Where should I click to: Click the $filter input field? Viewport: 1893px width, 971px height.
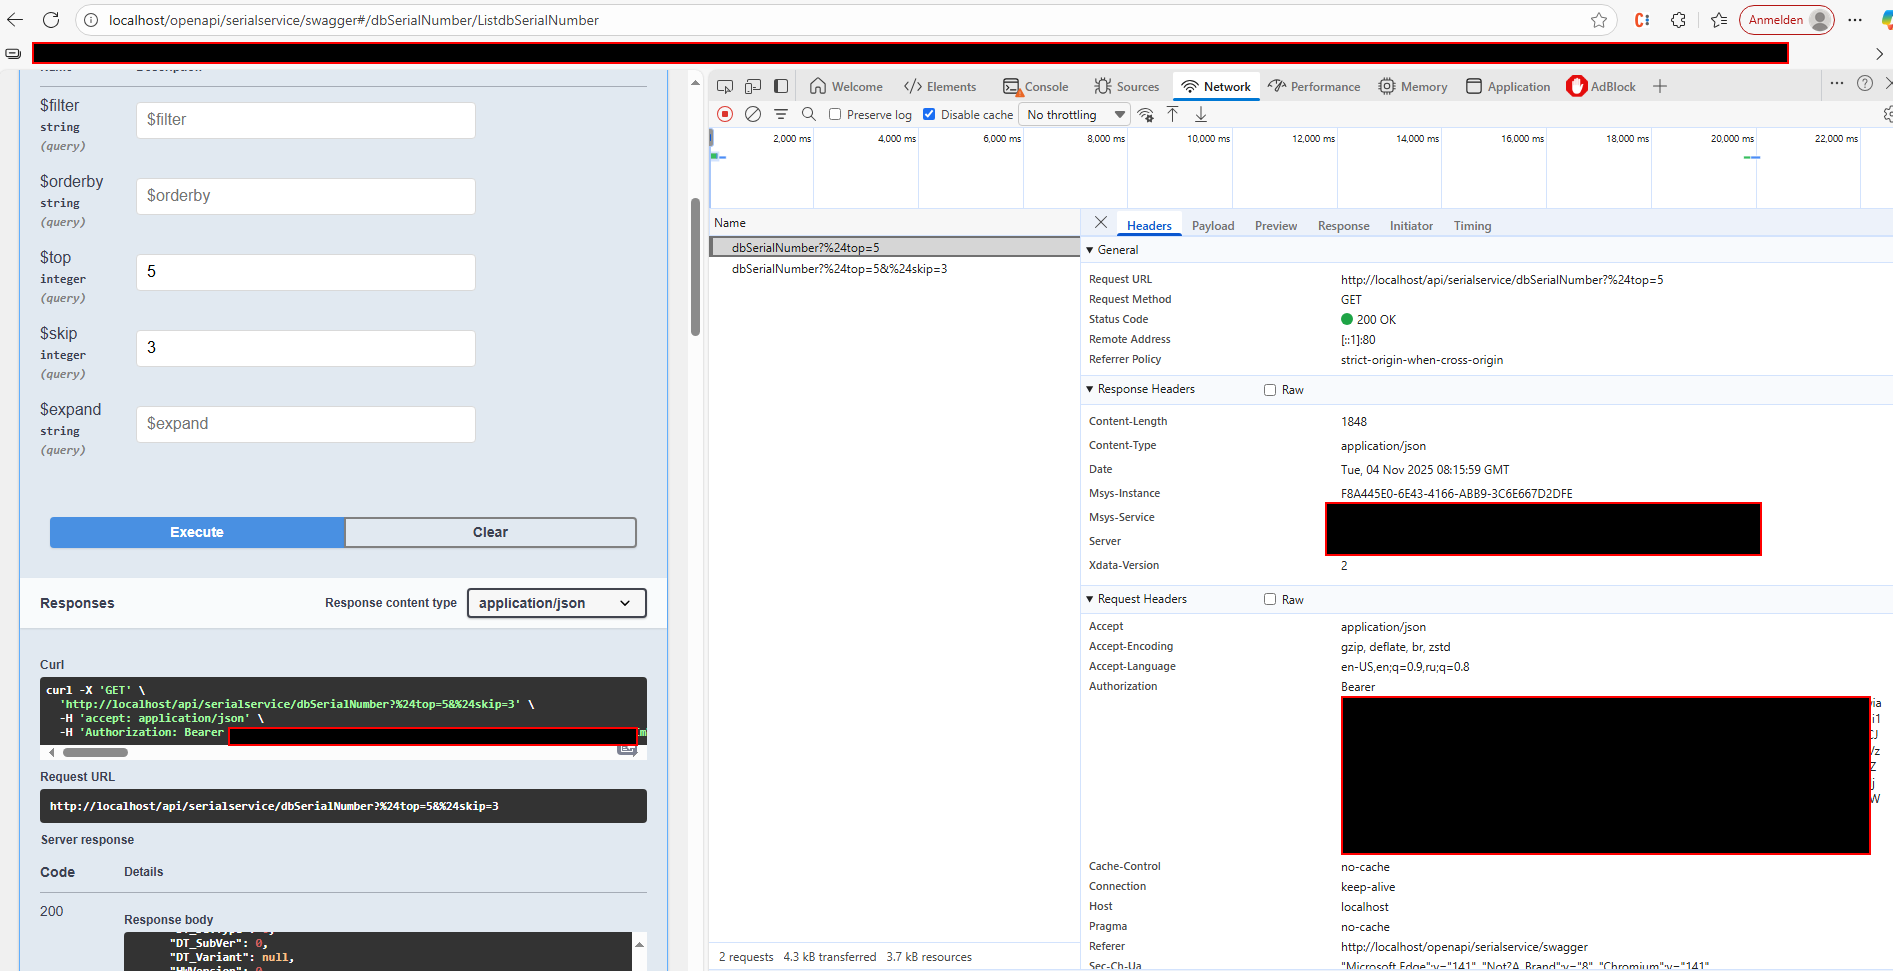click(305, 120)
